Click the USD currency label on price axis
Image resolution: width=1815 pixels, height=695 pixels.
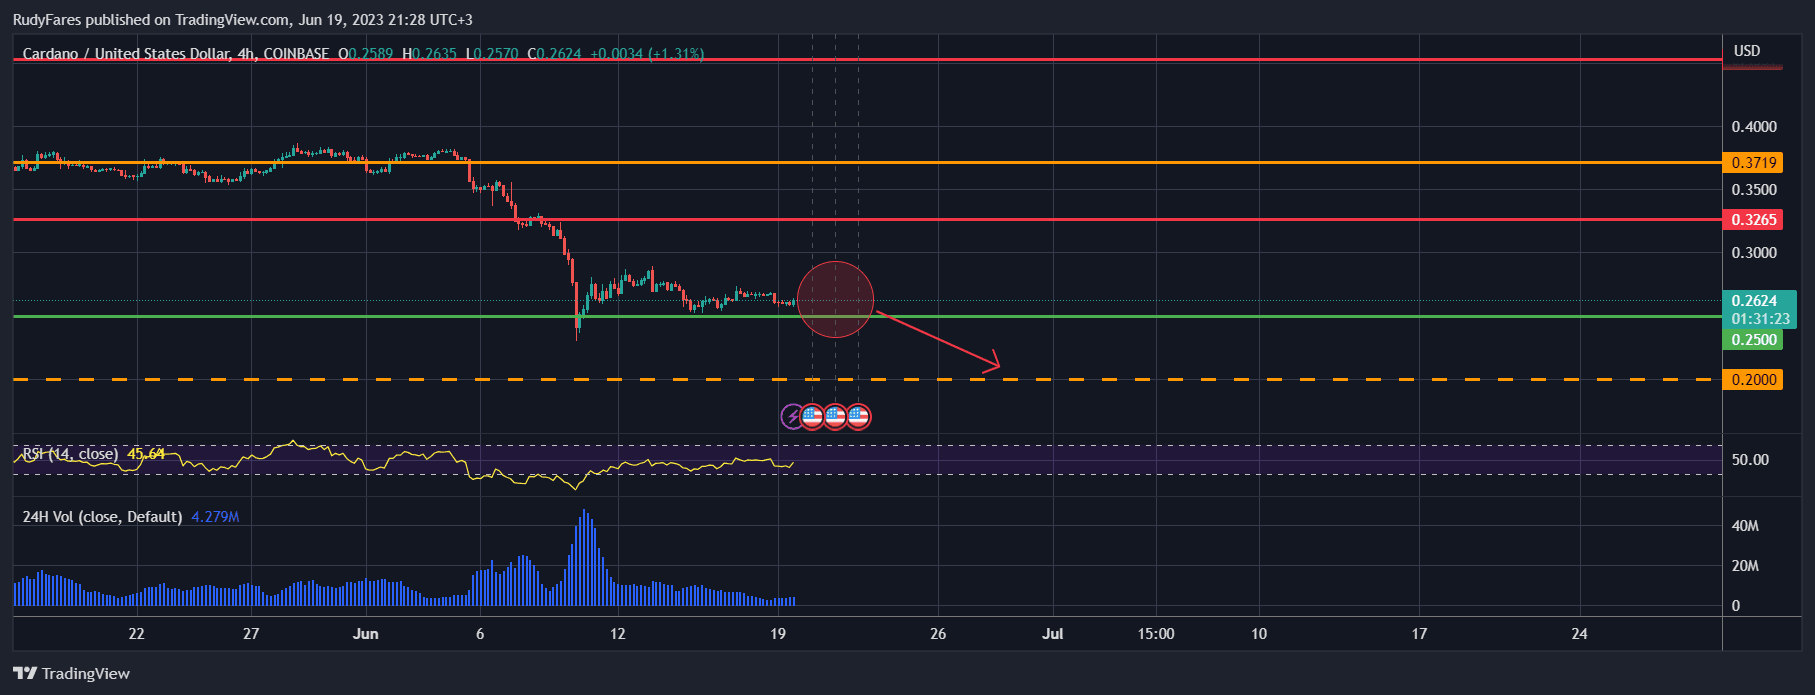[1747, 51]
